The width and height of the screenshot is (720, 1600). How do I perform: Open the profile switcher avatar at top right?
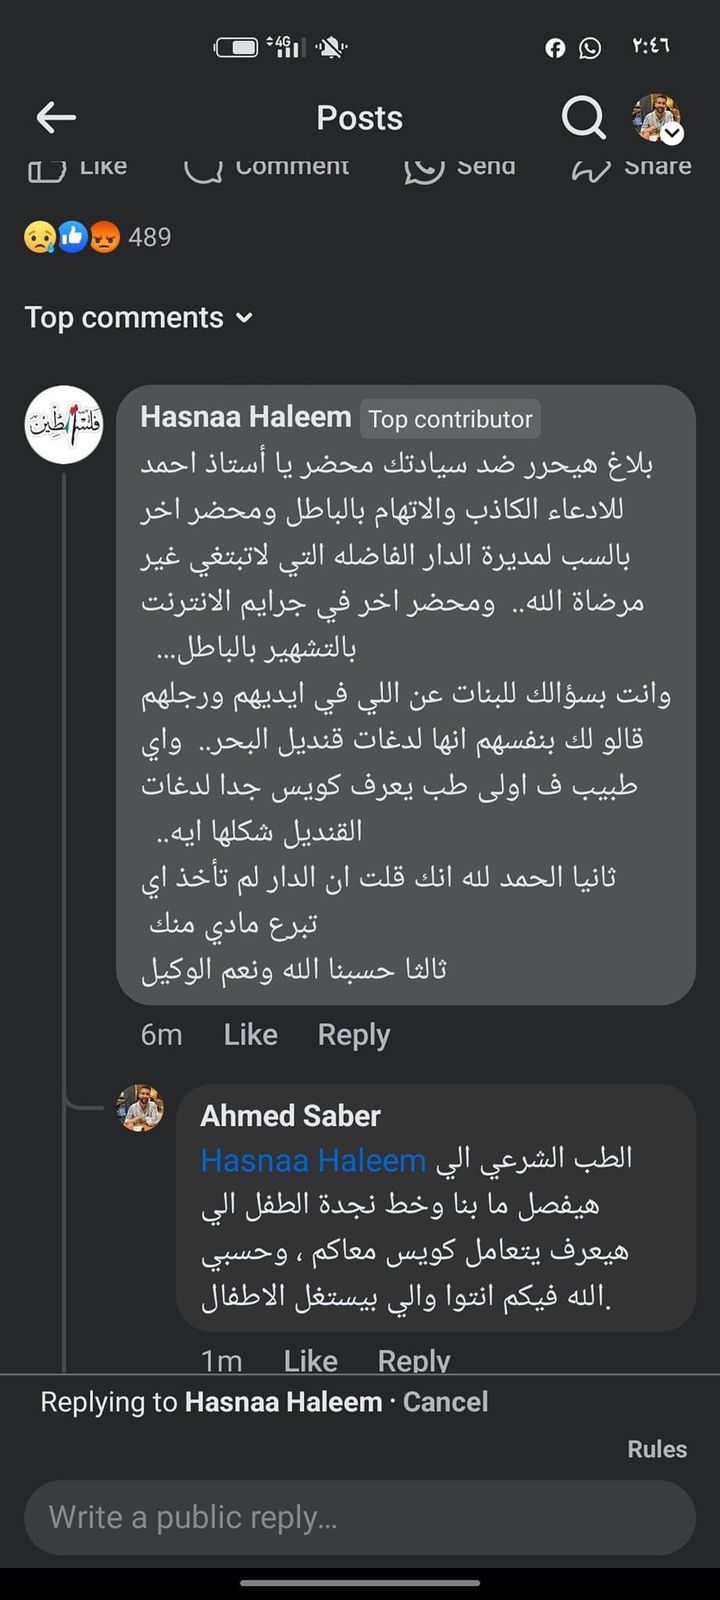657,118
